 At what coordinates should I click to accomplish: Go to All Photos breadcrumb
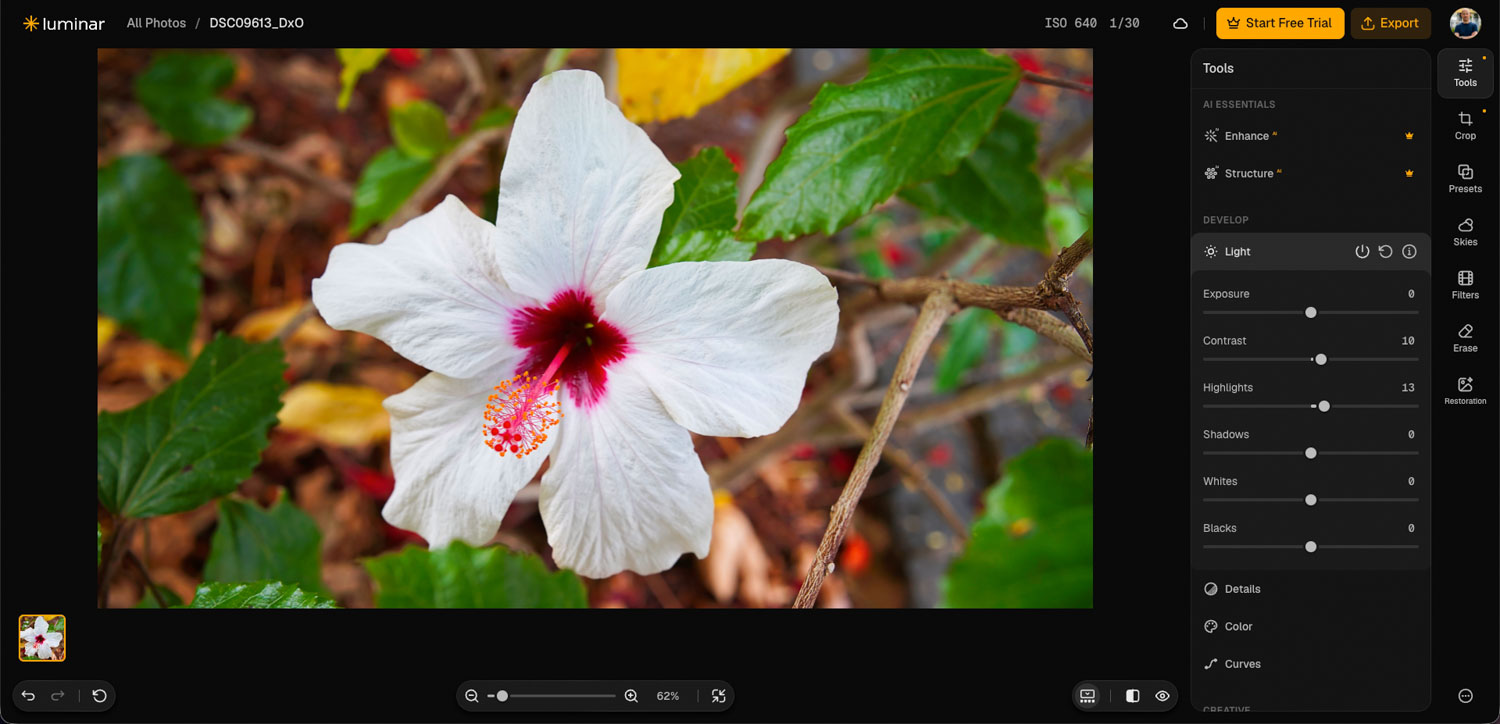[156, 23]
